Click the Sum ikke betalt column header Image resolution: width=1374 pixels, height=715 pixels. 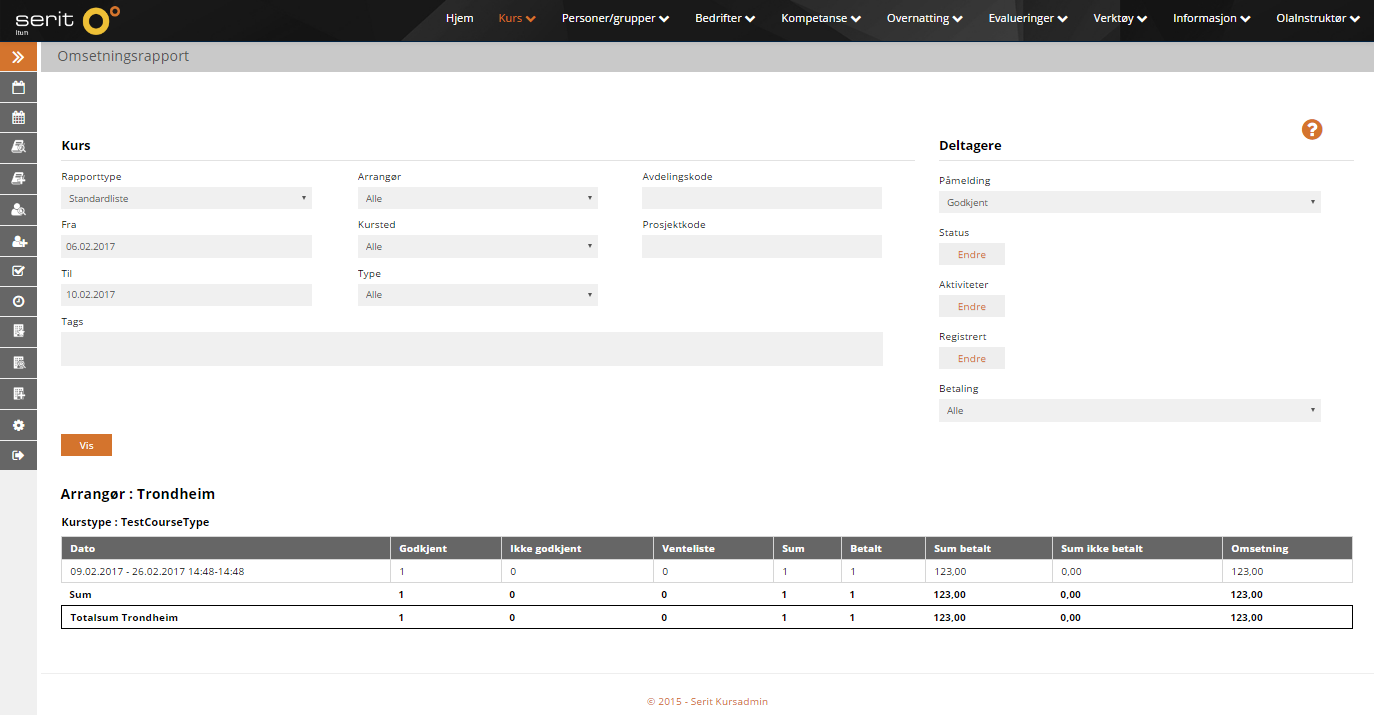1137,548
